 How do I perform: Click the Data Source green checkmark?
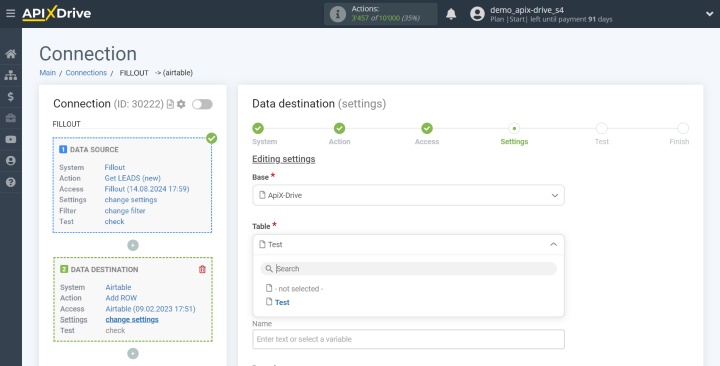point(212,138)
